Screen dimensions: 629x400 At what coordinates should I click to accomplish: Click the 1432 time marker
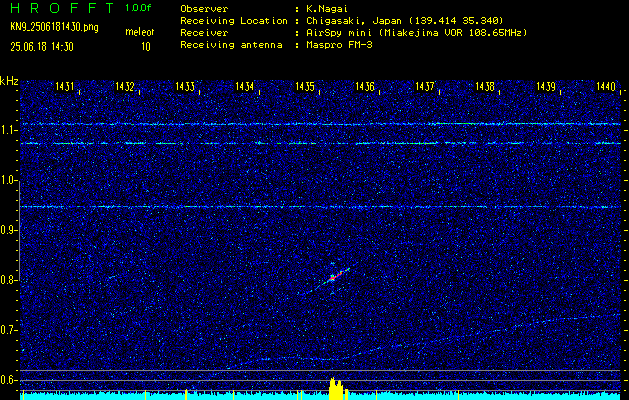click(125, 86)
